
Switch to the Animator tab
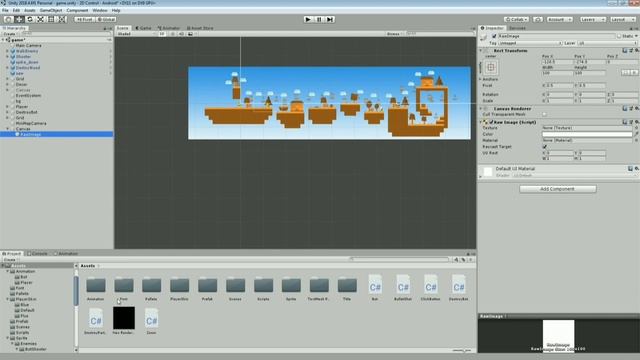coord(169,28)
